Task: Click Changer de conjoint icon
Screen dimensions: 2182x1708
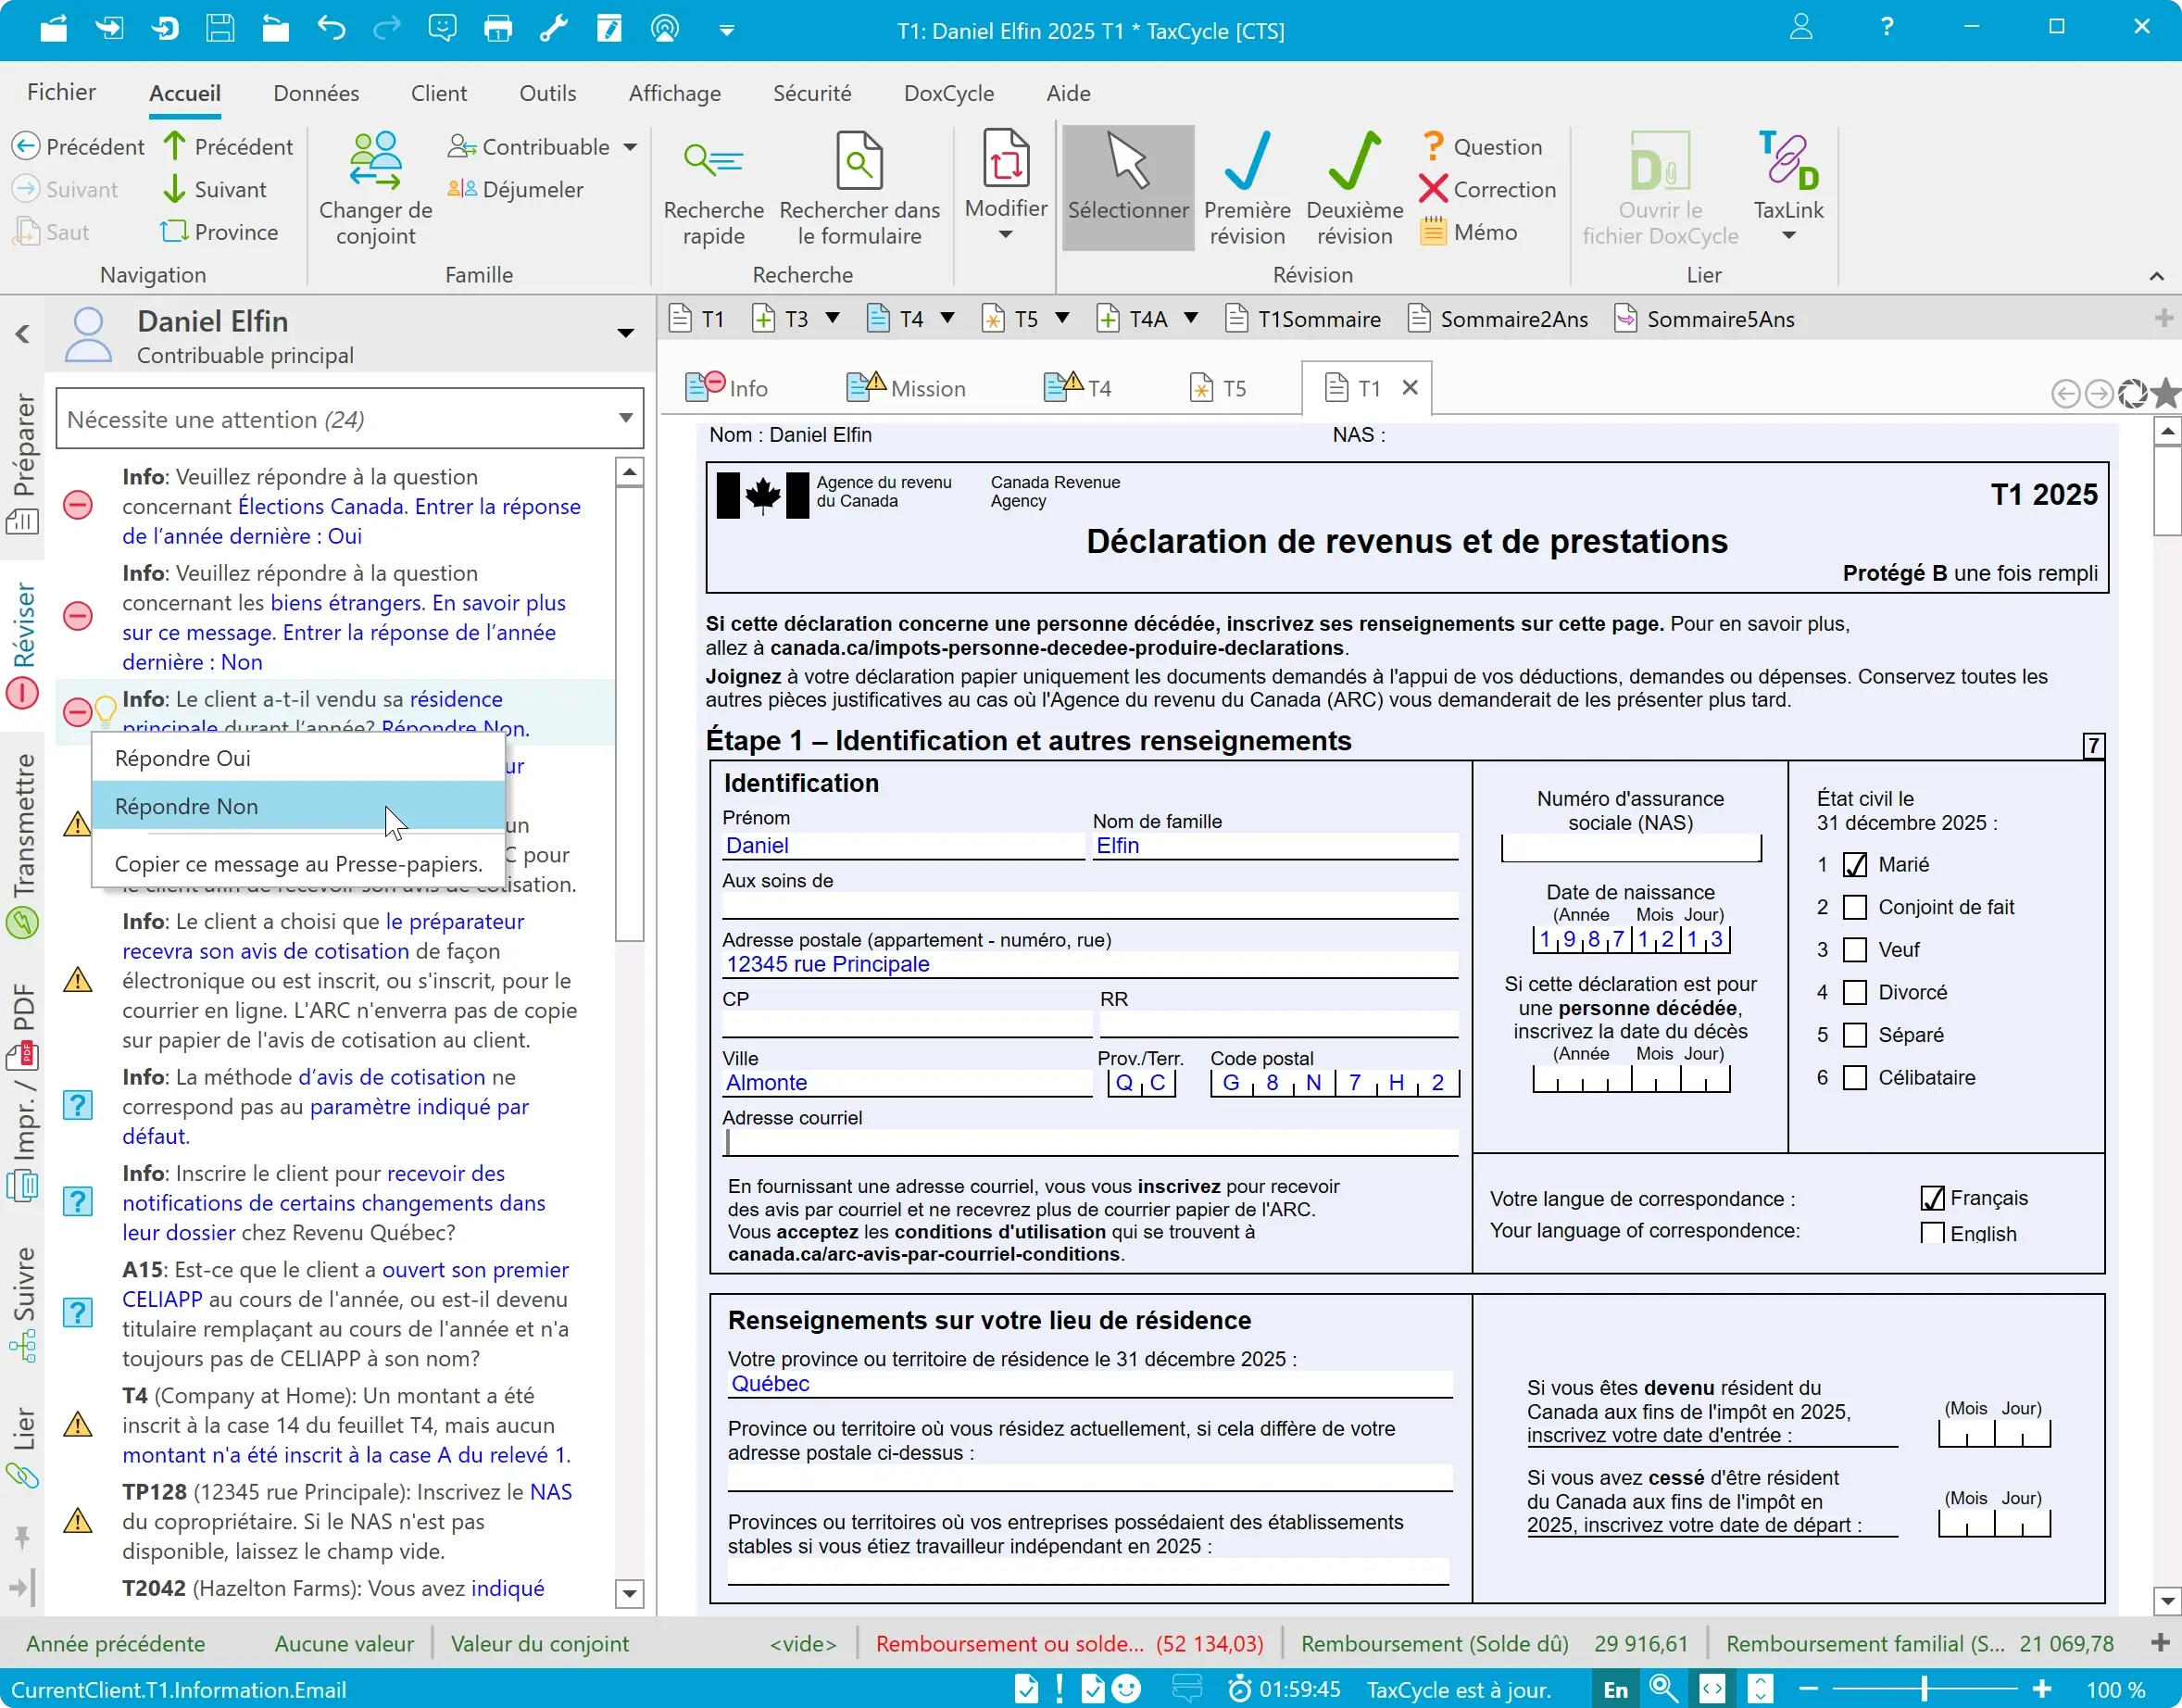Action: (x=375, y=162)
